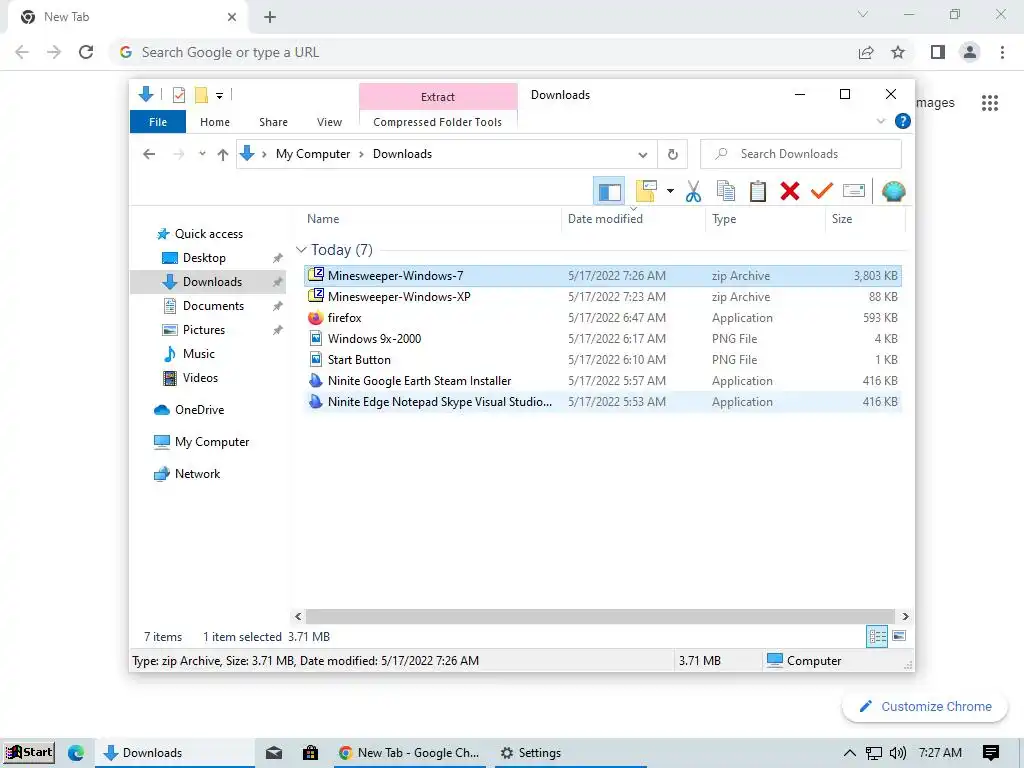The height and width of the screenshot is (768, 1024).
Task: Select Windows 9x-2000 PNG file
Action: click(x=603, y=338)
